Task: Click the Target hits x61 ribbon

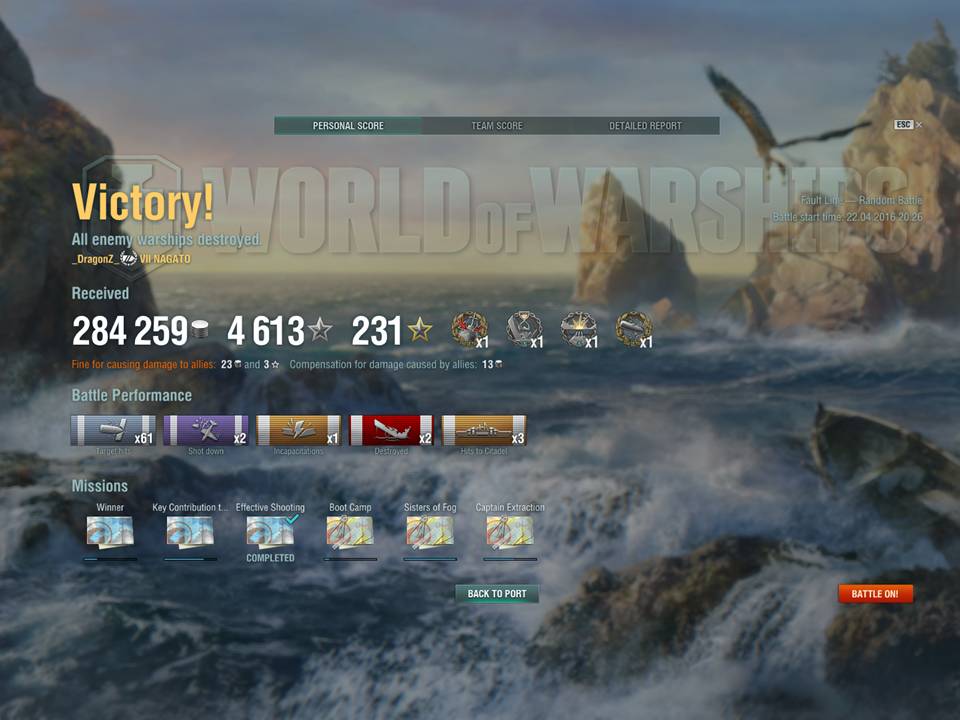Action: [113, 430]
